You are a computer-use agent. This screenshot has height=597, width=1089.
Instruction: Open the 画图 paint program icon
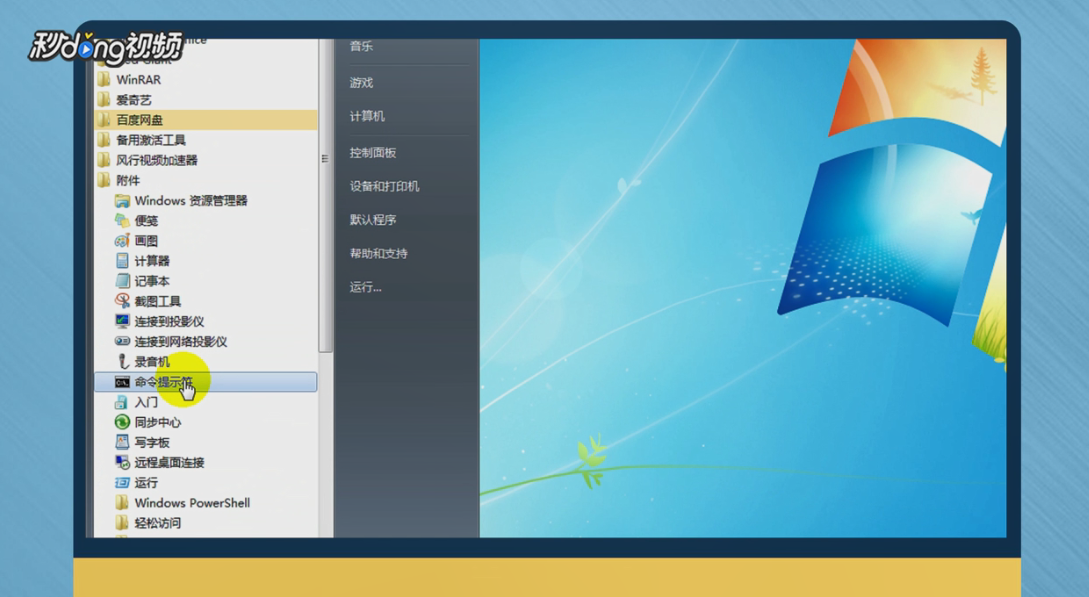click(122, 241)
